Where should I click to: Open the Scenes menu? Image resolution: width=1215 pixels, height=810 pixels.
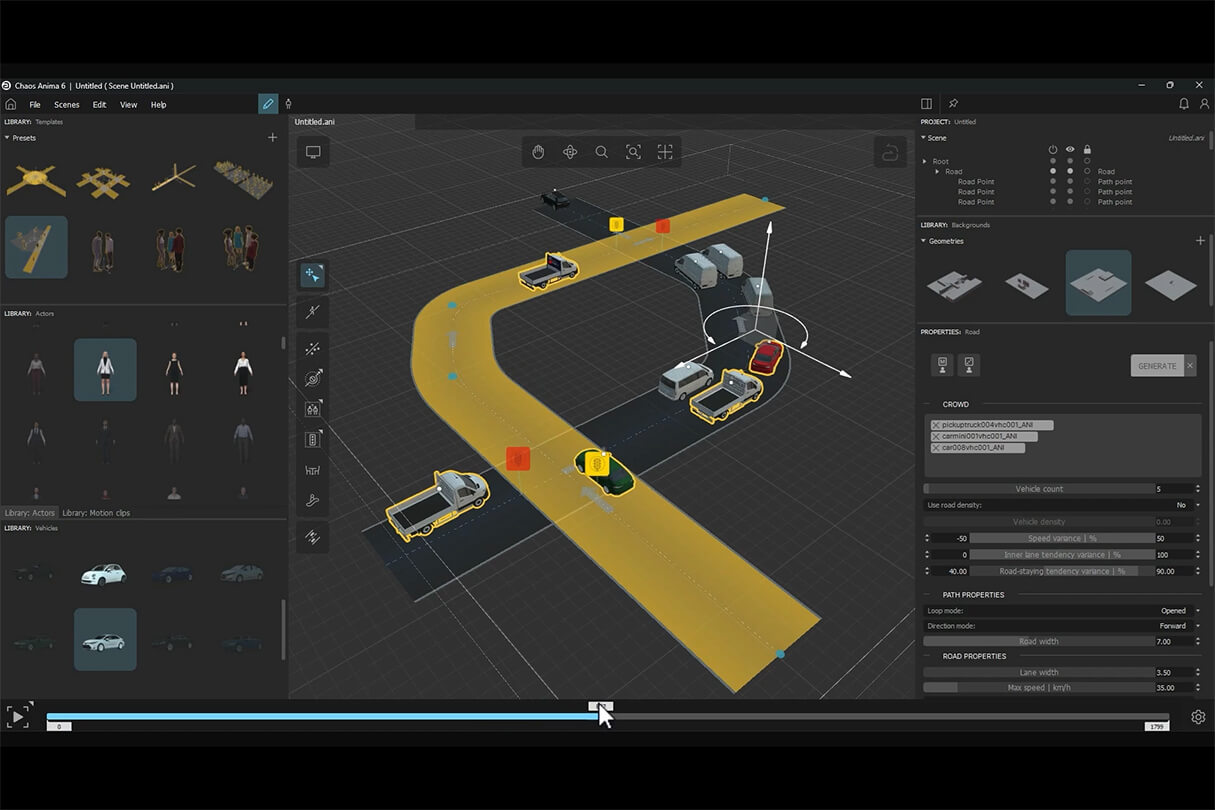pyautogui.click(x=67, y=105)
